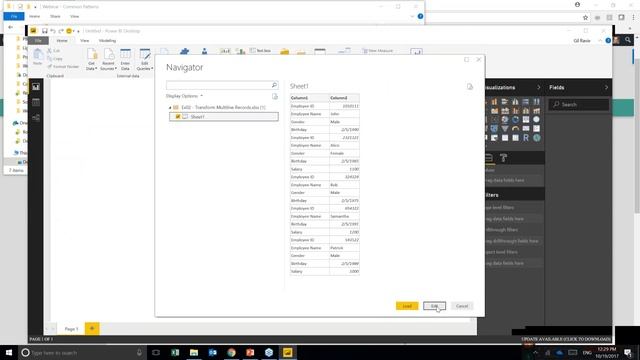Open Chrome from the taskbar

click(231, 352)
